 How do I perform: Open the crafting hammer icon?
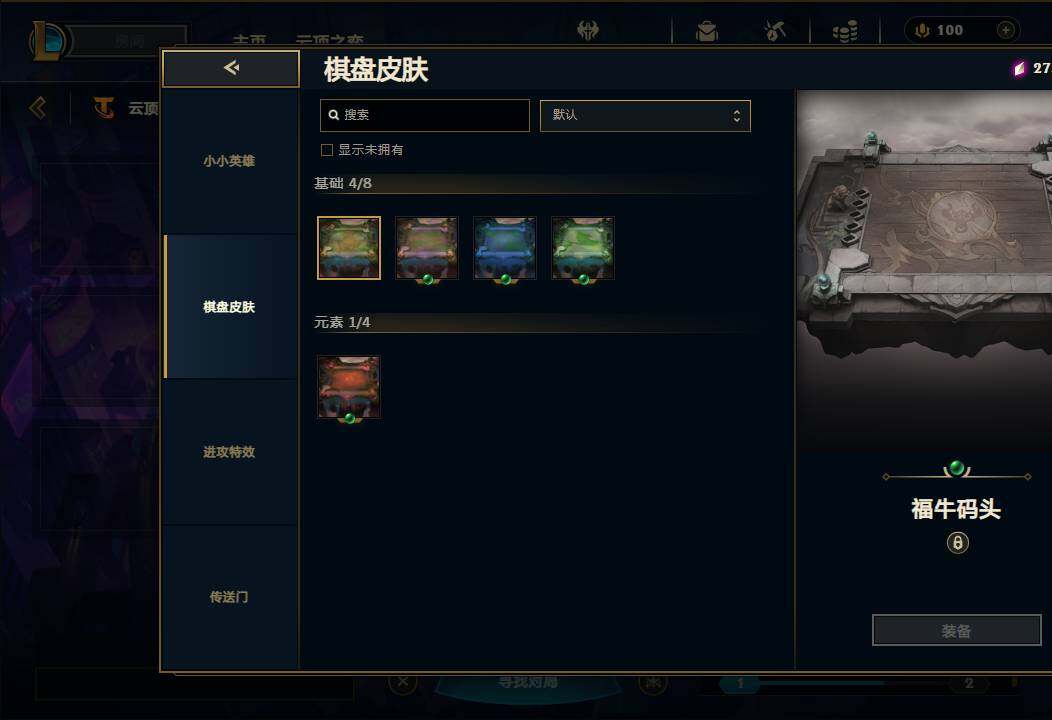coord(775,30)
